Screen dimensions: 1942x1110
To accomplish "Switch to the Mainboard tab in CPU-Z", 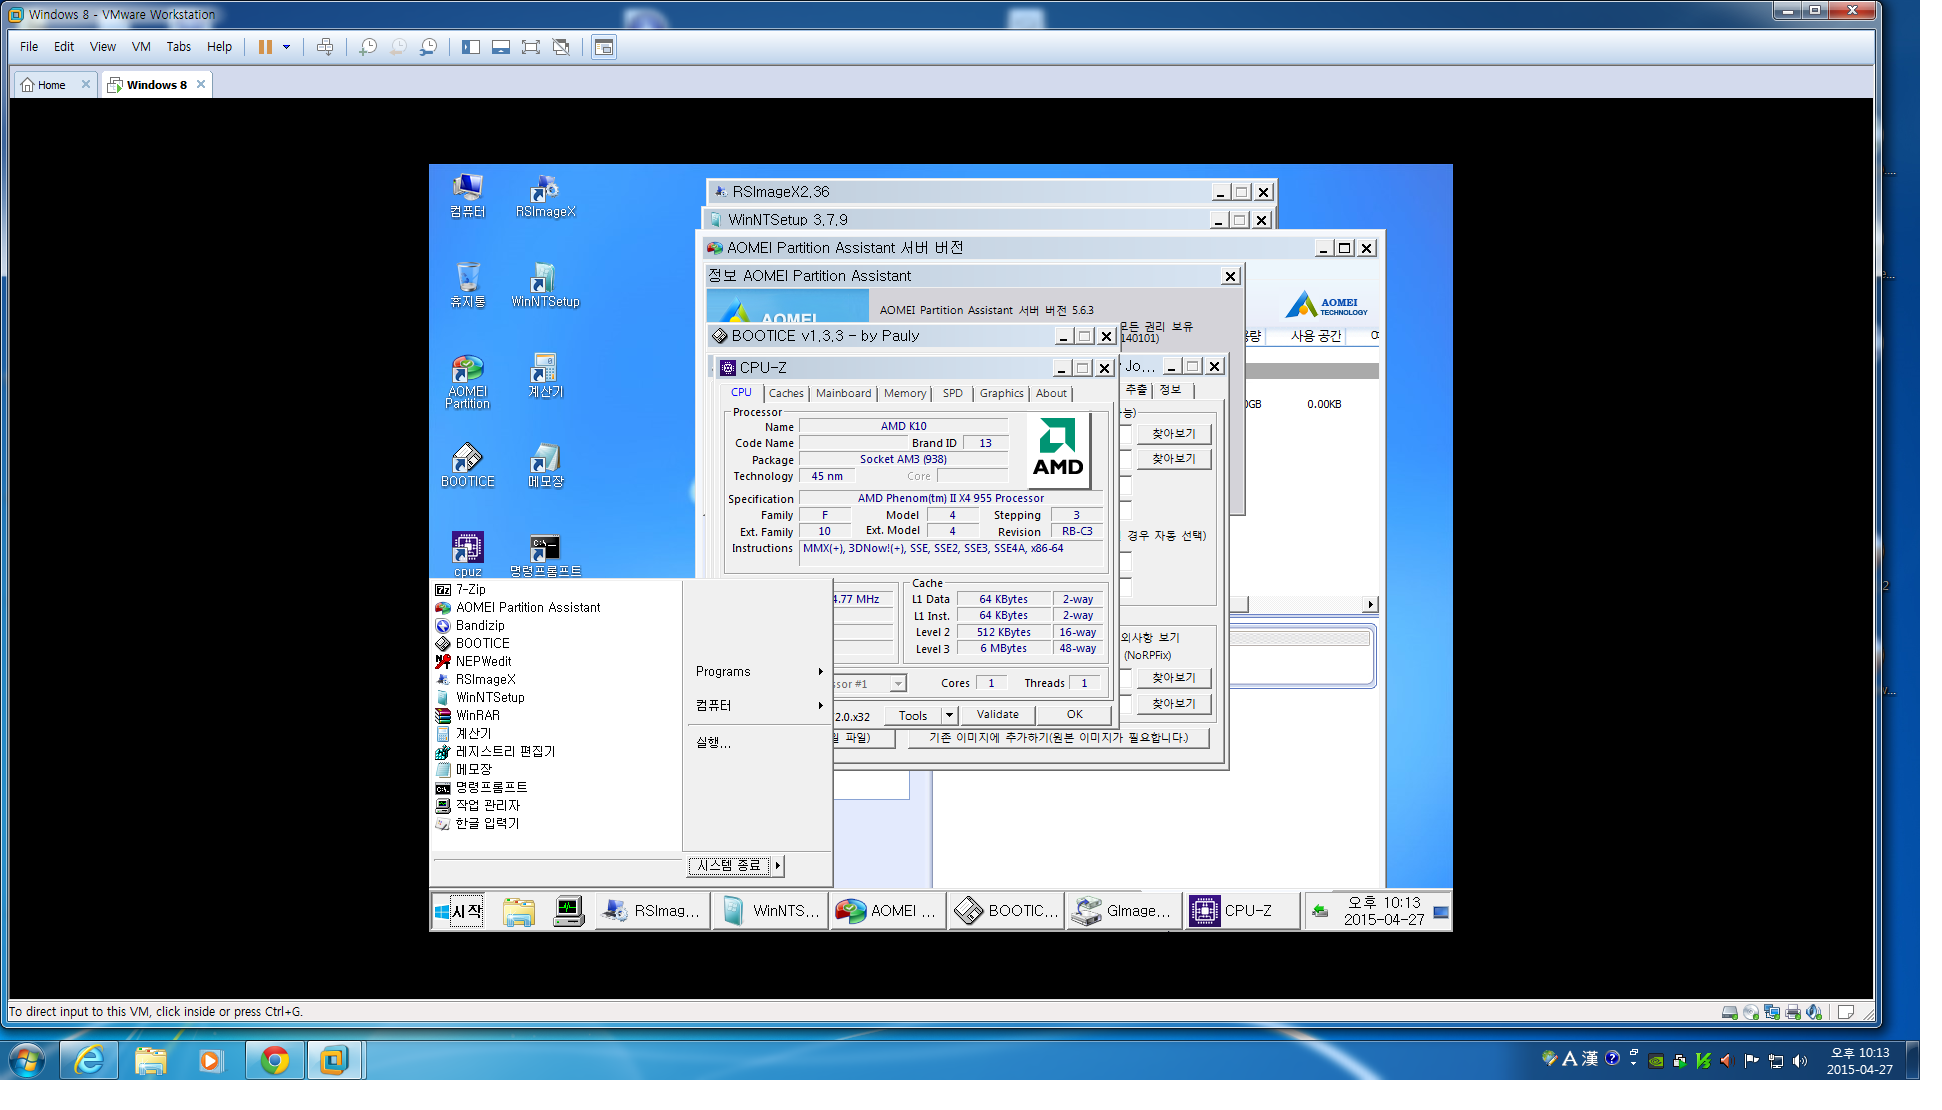I will pos(843,394).
